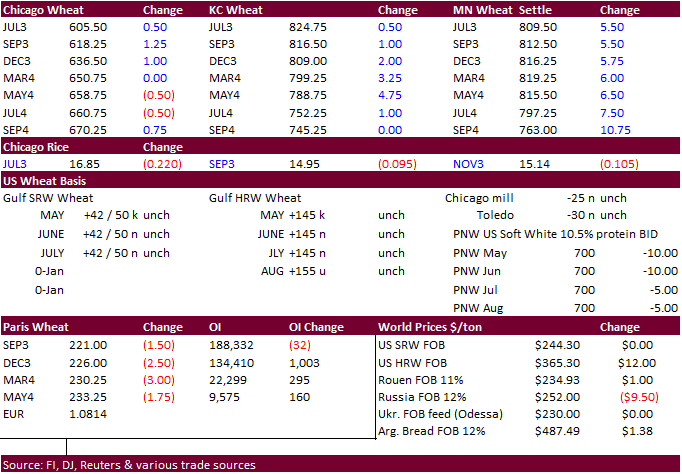This screenshot has width=682, height=474.
Task: Click the US Wheat Basis header
Action: click(x=46, y=181)
